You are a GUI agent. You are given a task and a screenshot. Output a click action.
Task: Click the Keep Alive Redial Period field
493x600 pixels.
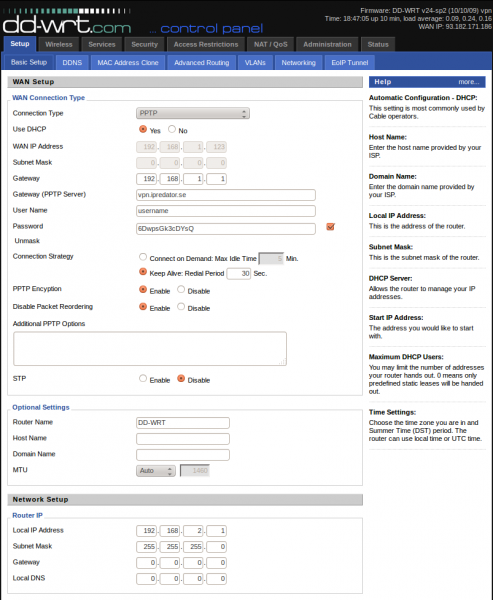click(x=239, y=274)
